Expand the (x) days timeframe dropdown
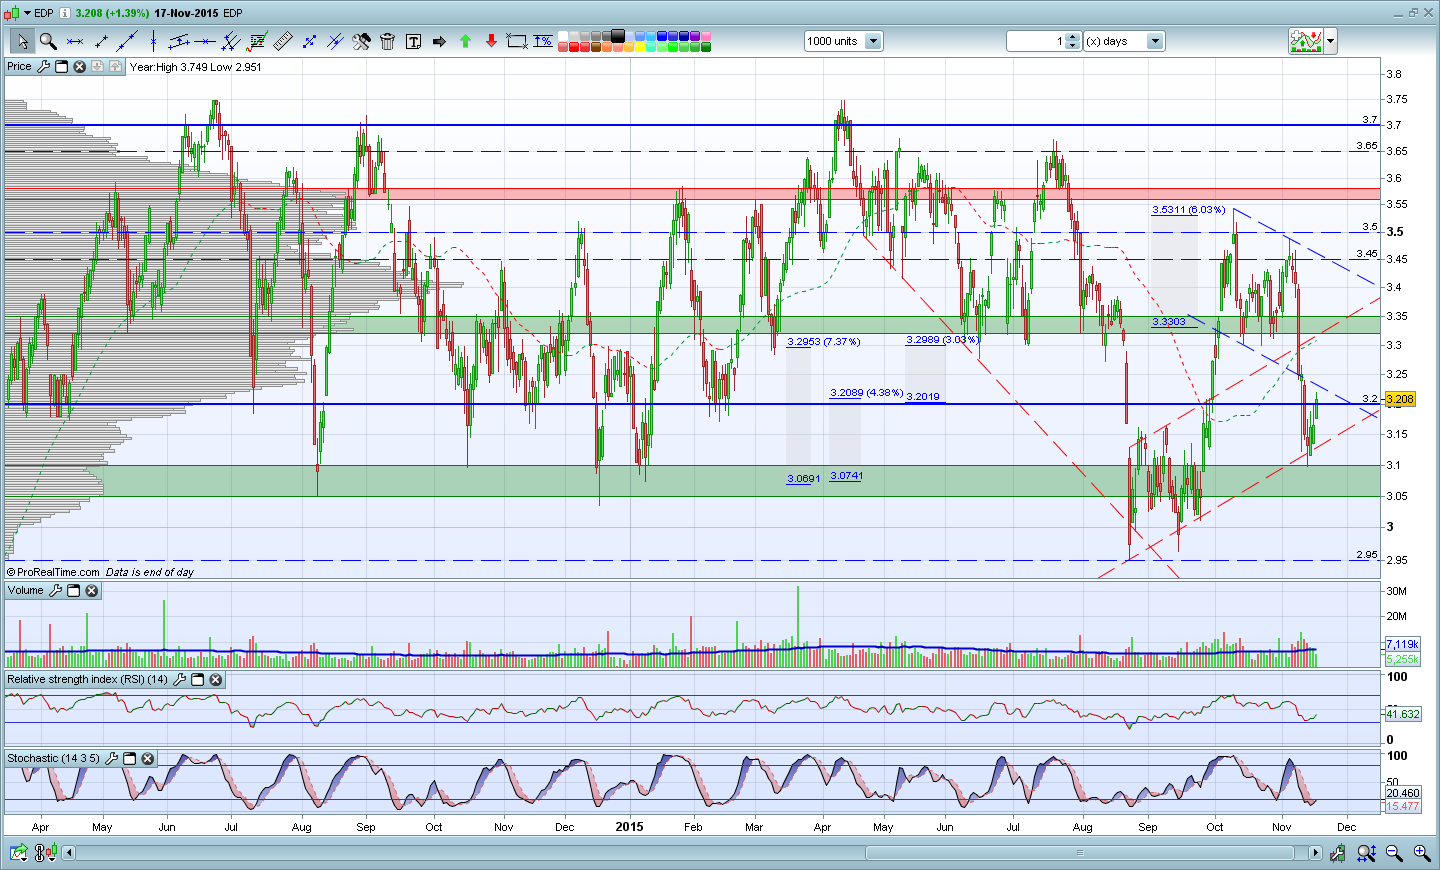 click(x=1155, y=41)
